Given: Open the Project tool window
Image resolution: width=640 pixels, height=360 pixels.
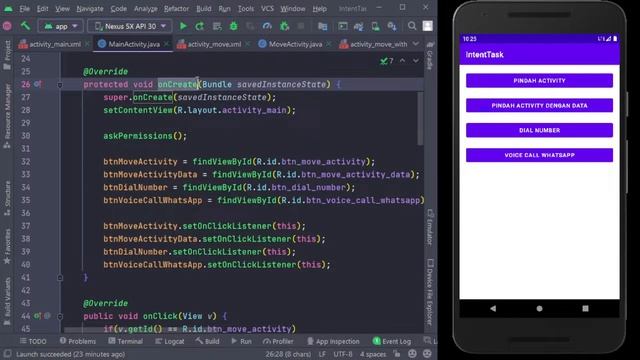Looking at the screenshot, I should coord(7,56).
